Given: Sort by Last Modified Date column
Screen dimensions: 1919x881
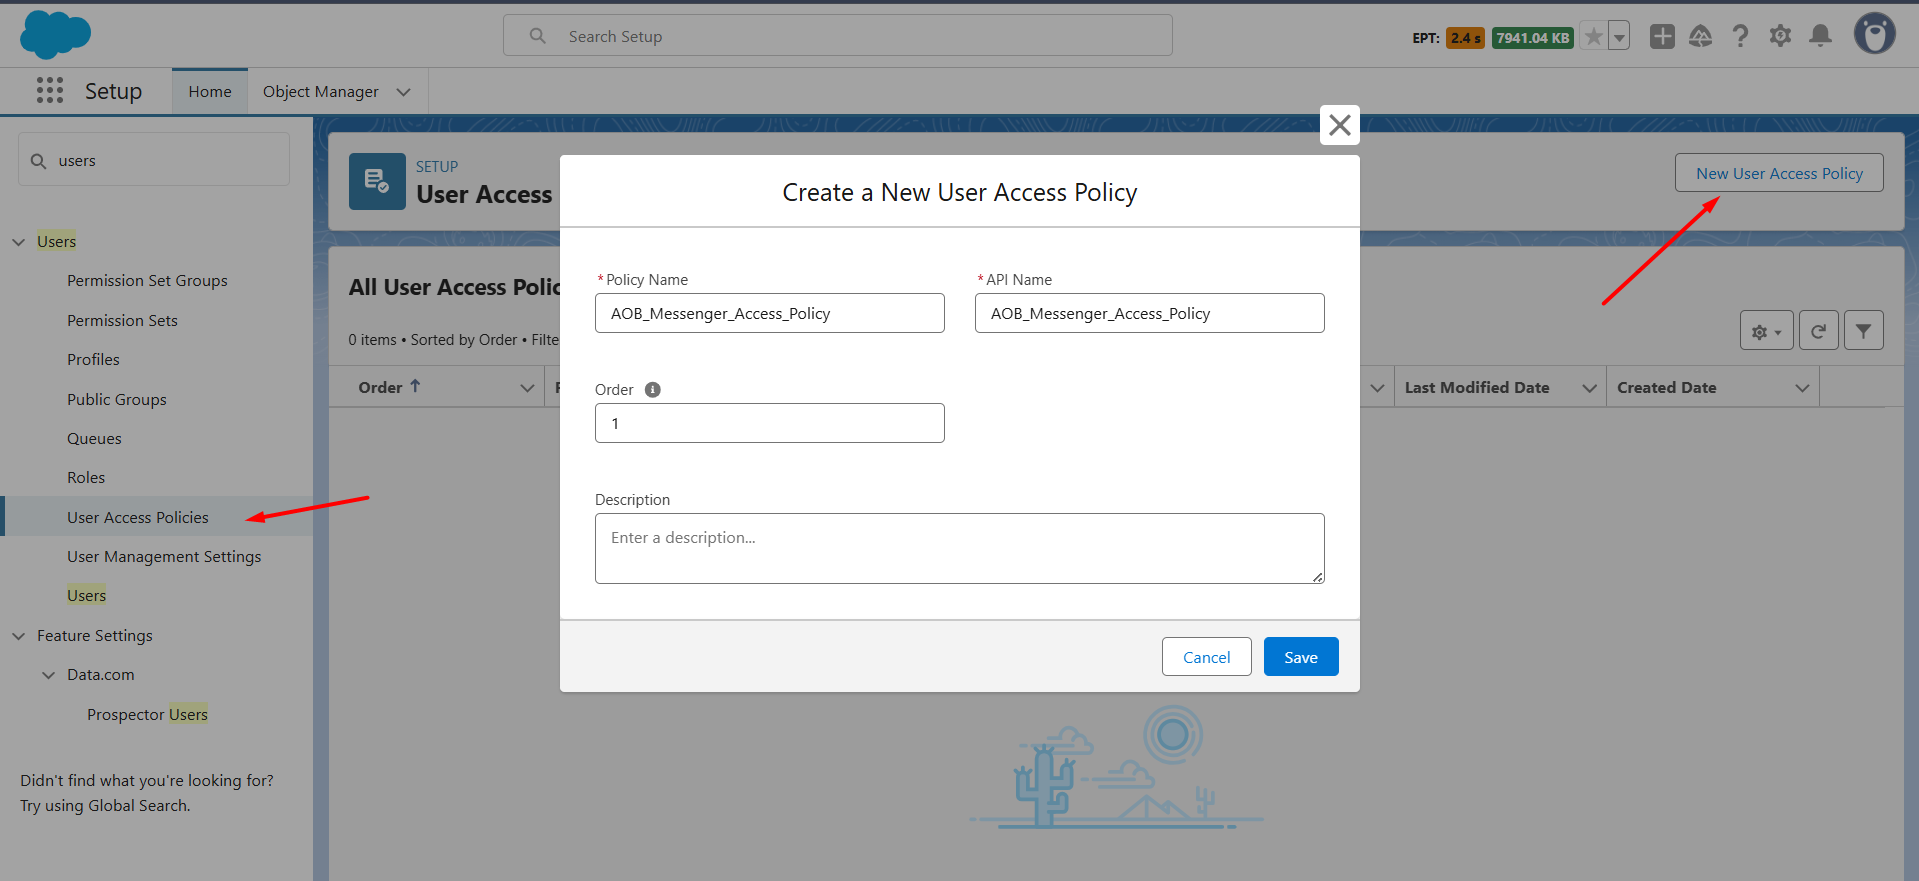Looking at the screenshot, I should [x=1477, y=388].
